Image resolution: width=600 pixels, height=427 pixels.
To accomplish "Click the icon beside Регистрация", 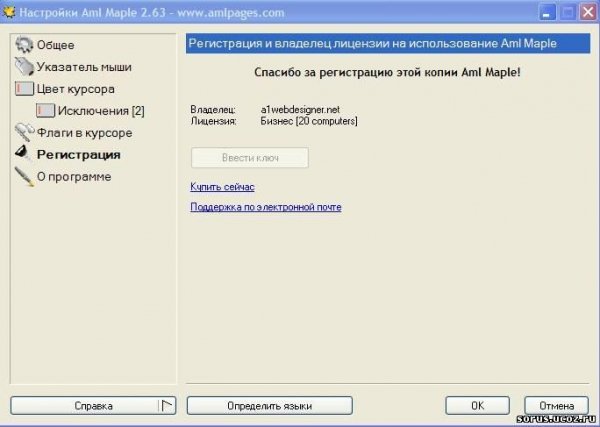I will (x=23, y=153).
